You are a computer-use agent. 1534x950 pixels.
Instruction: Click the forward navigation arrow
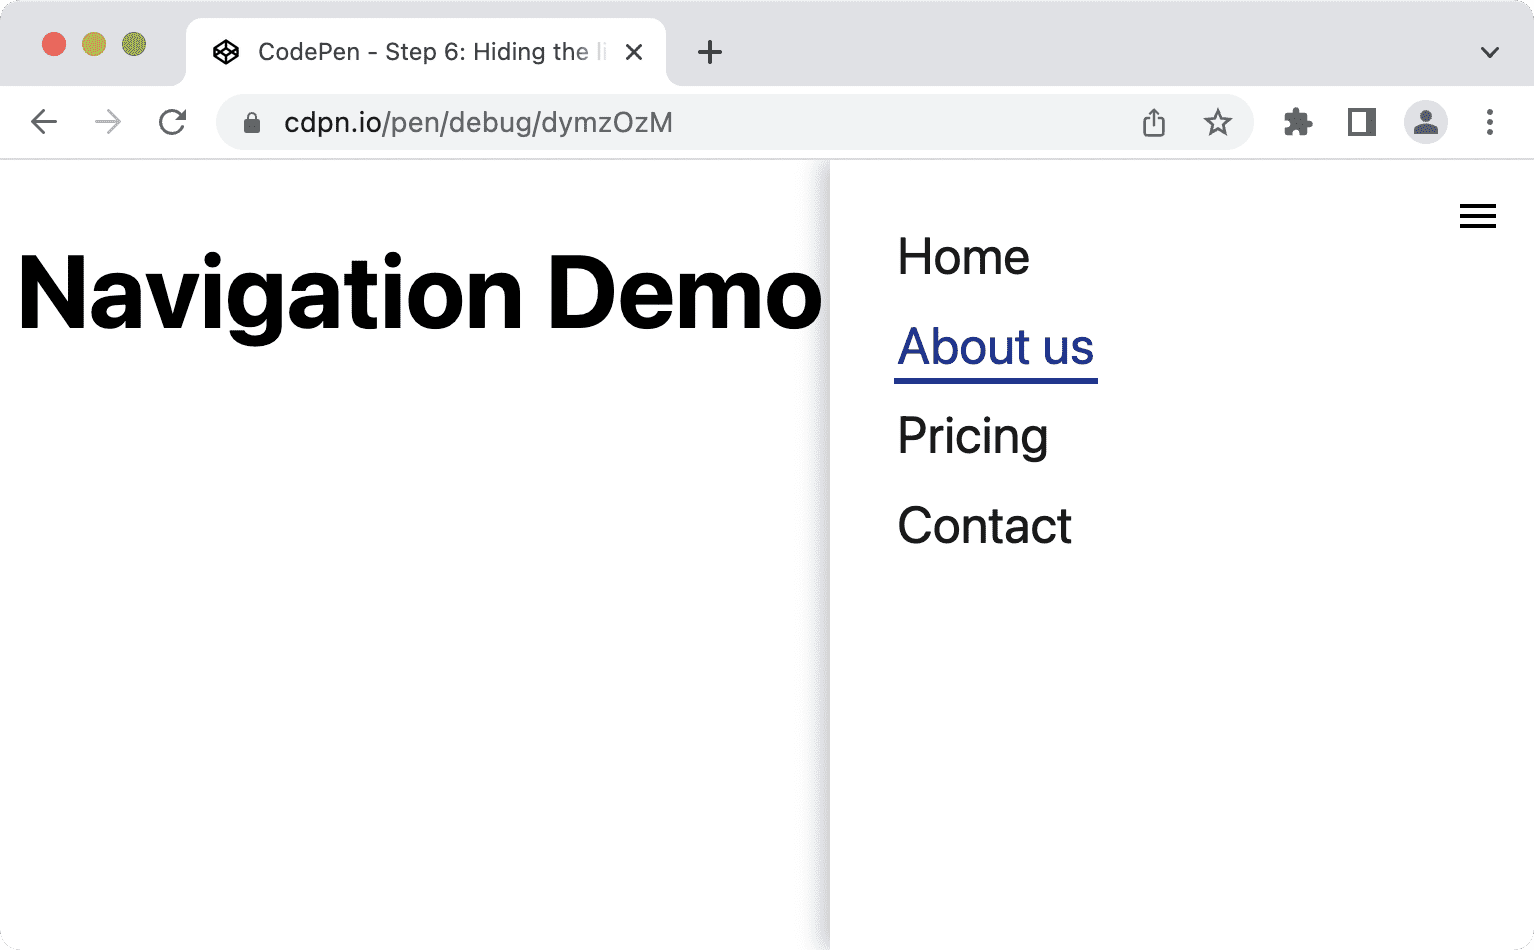click(107, 122)
